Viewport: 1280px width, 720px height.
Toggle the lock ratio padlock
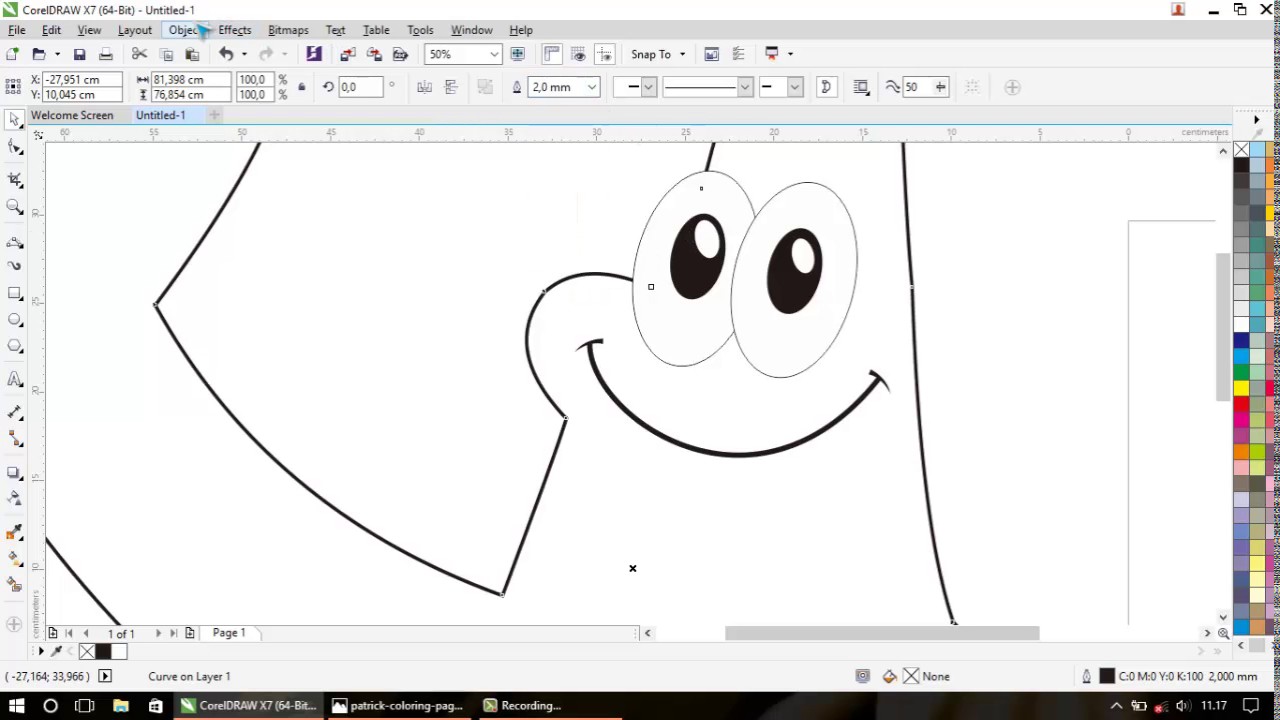301,87
